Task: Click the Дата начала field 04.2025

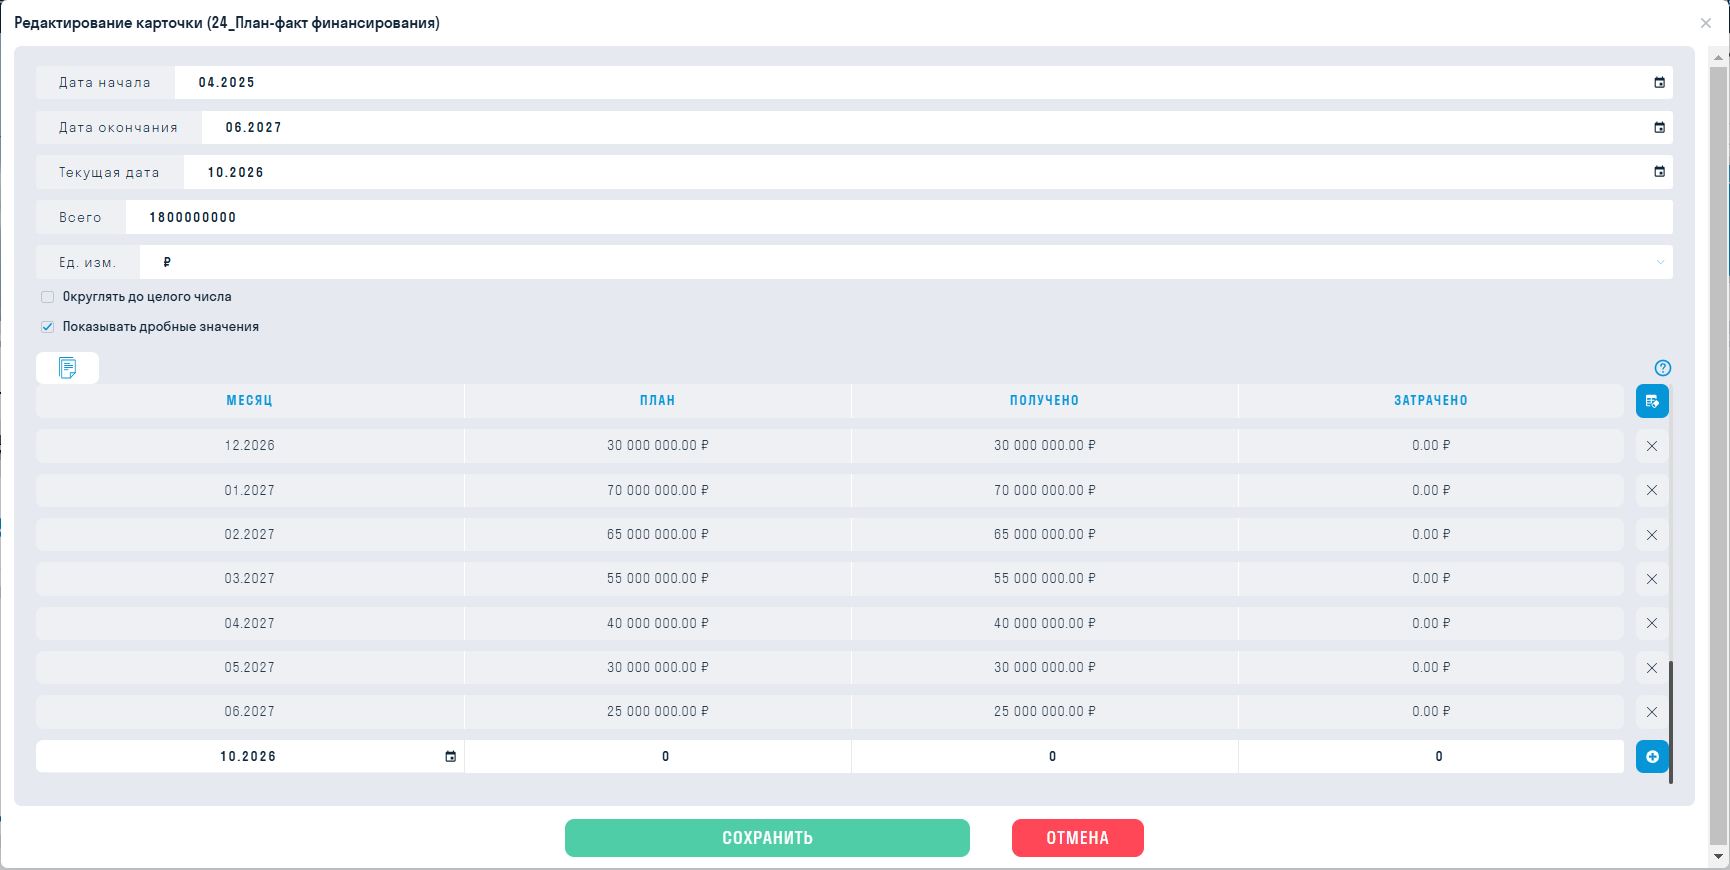Action: pos(924,83)
